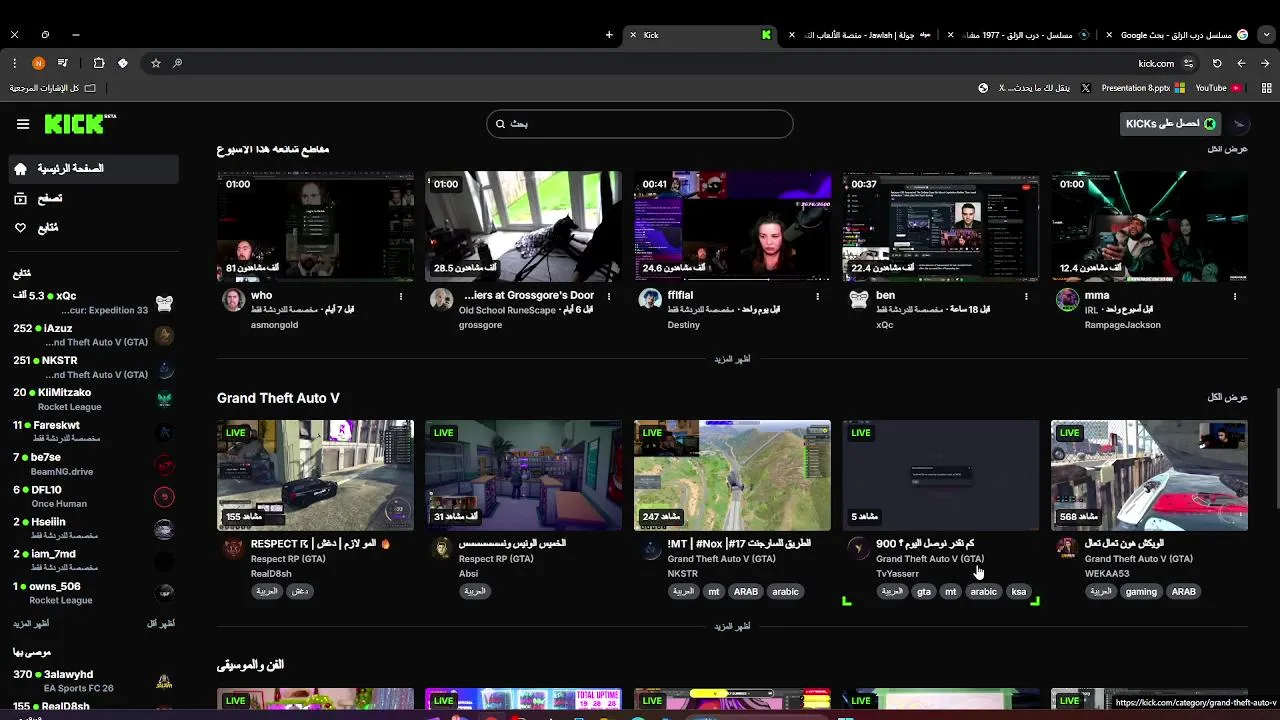Viewport: 1280px width, 720px height.
Task: Play the asmongold 'who' clip thumbnail
Action: [x=315, y=227]
